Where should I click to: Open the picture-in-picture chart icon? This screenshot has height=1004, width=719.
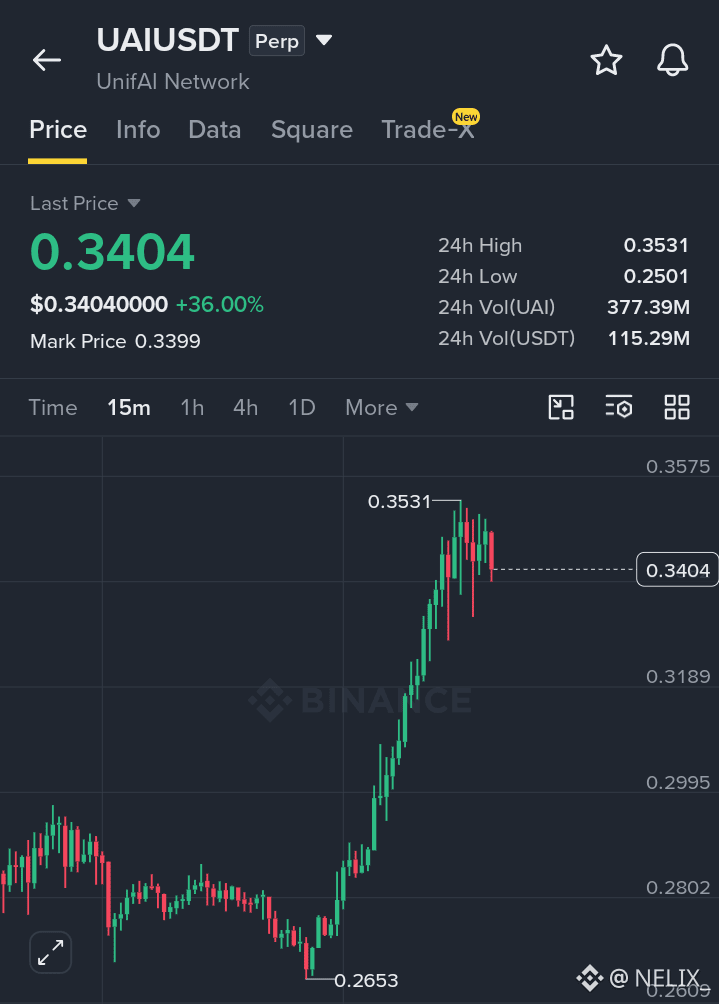point(561,407)
